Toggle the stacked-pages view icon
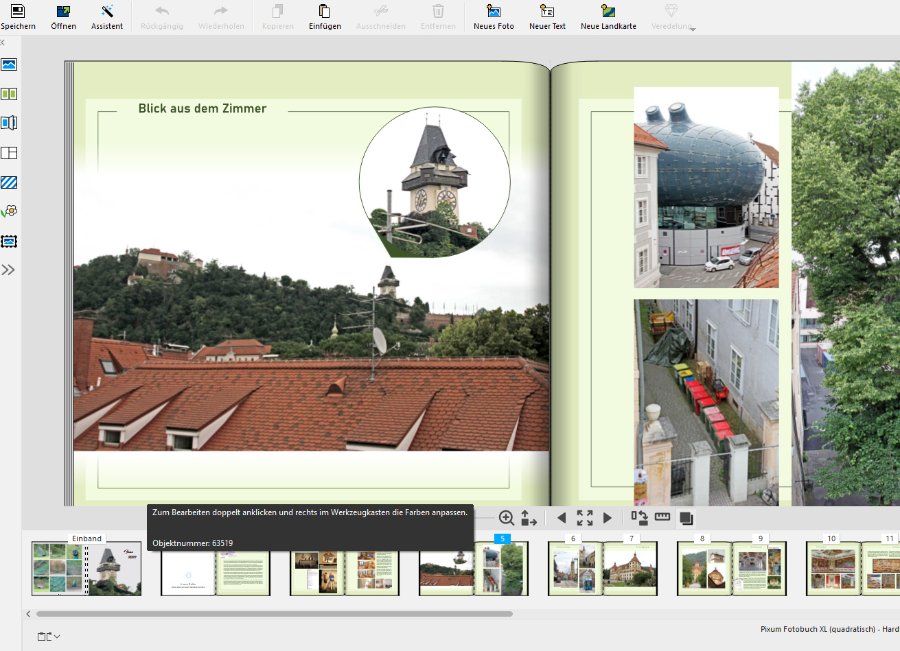 click(686, 518)
